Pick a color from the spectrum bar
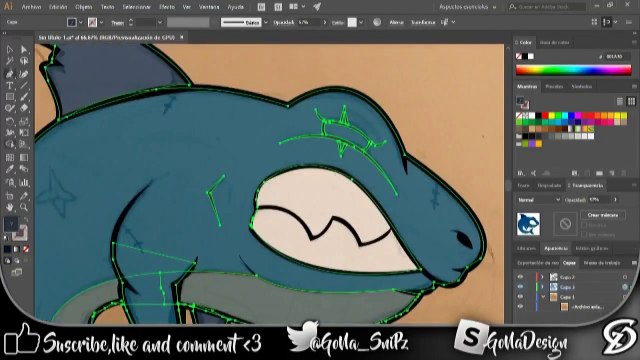640x360 pixels. (x=573, y=70)
